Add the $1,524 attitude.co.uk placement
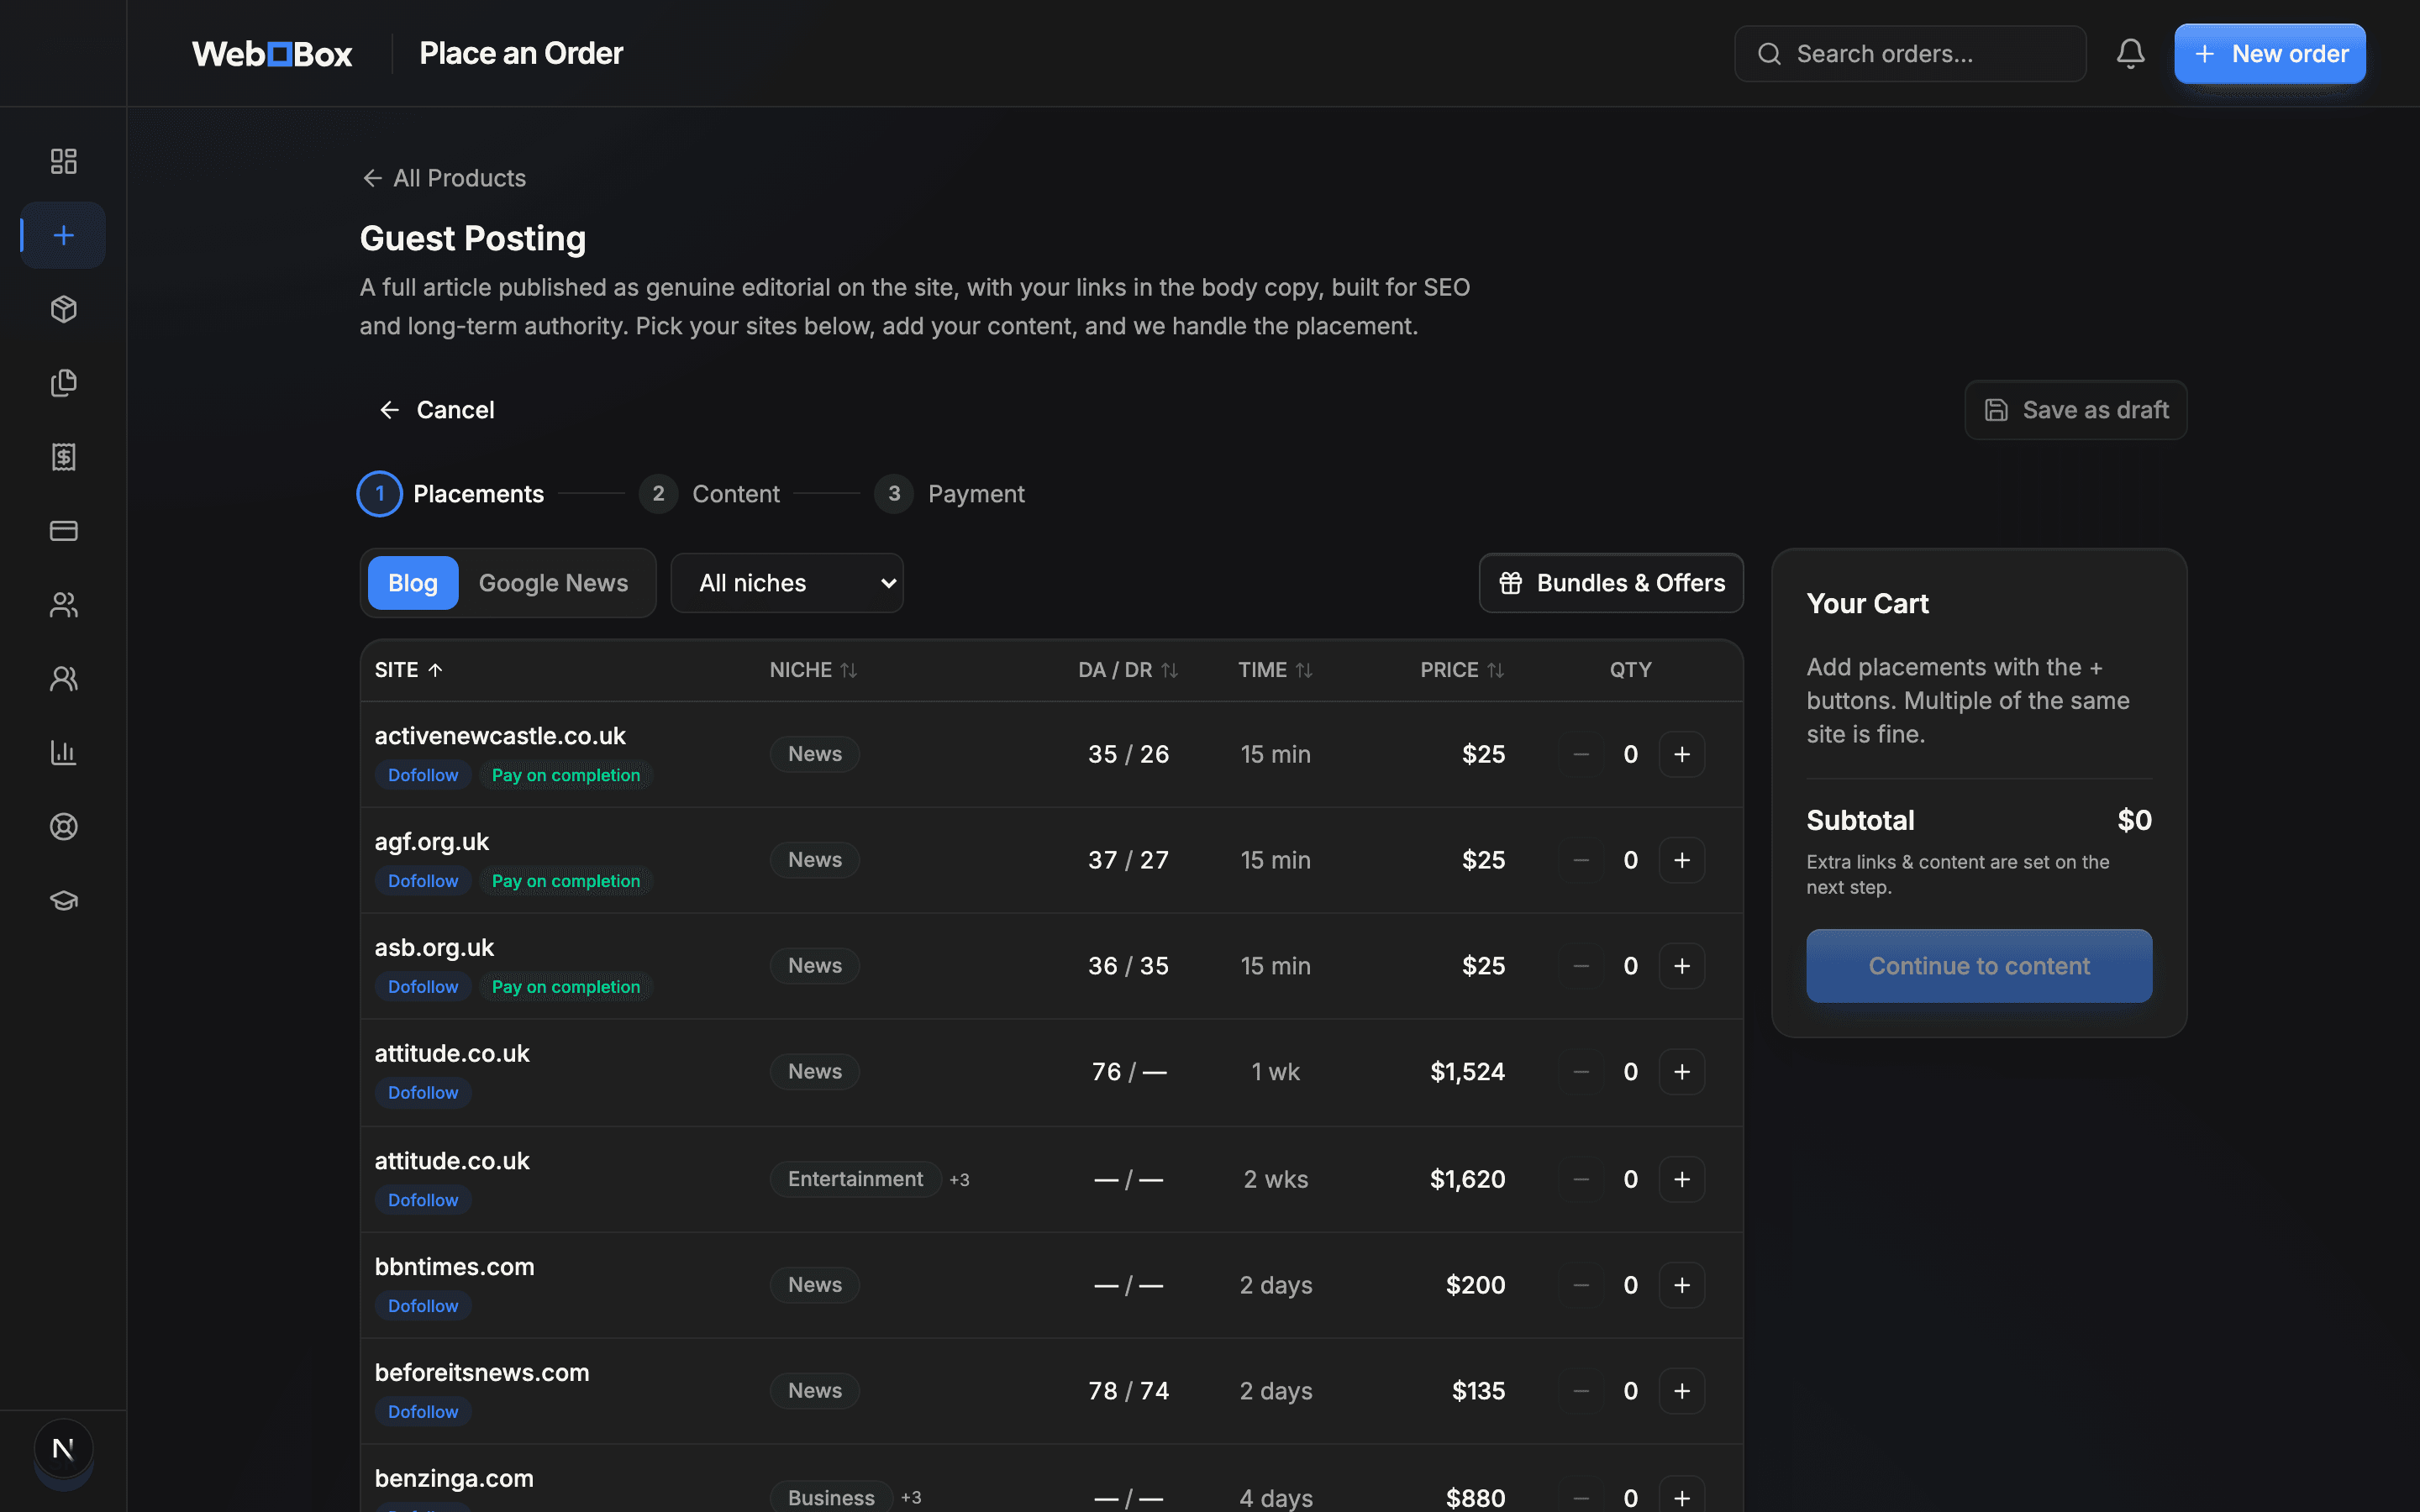This screenshot has height=1512, width=2420. coord(1681,1072)
